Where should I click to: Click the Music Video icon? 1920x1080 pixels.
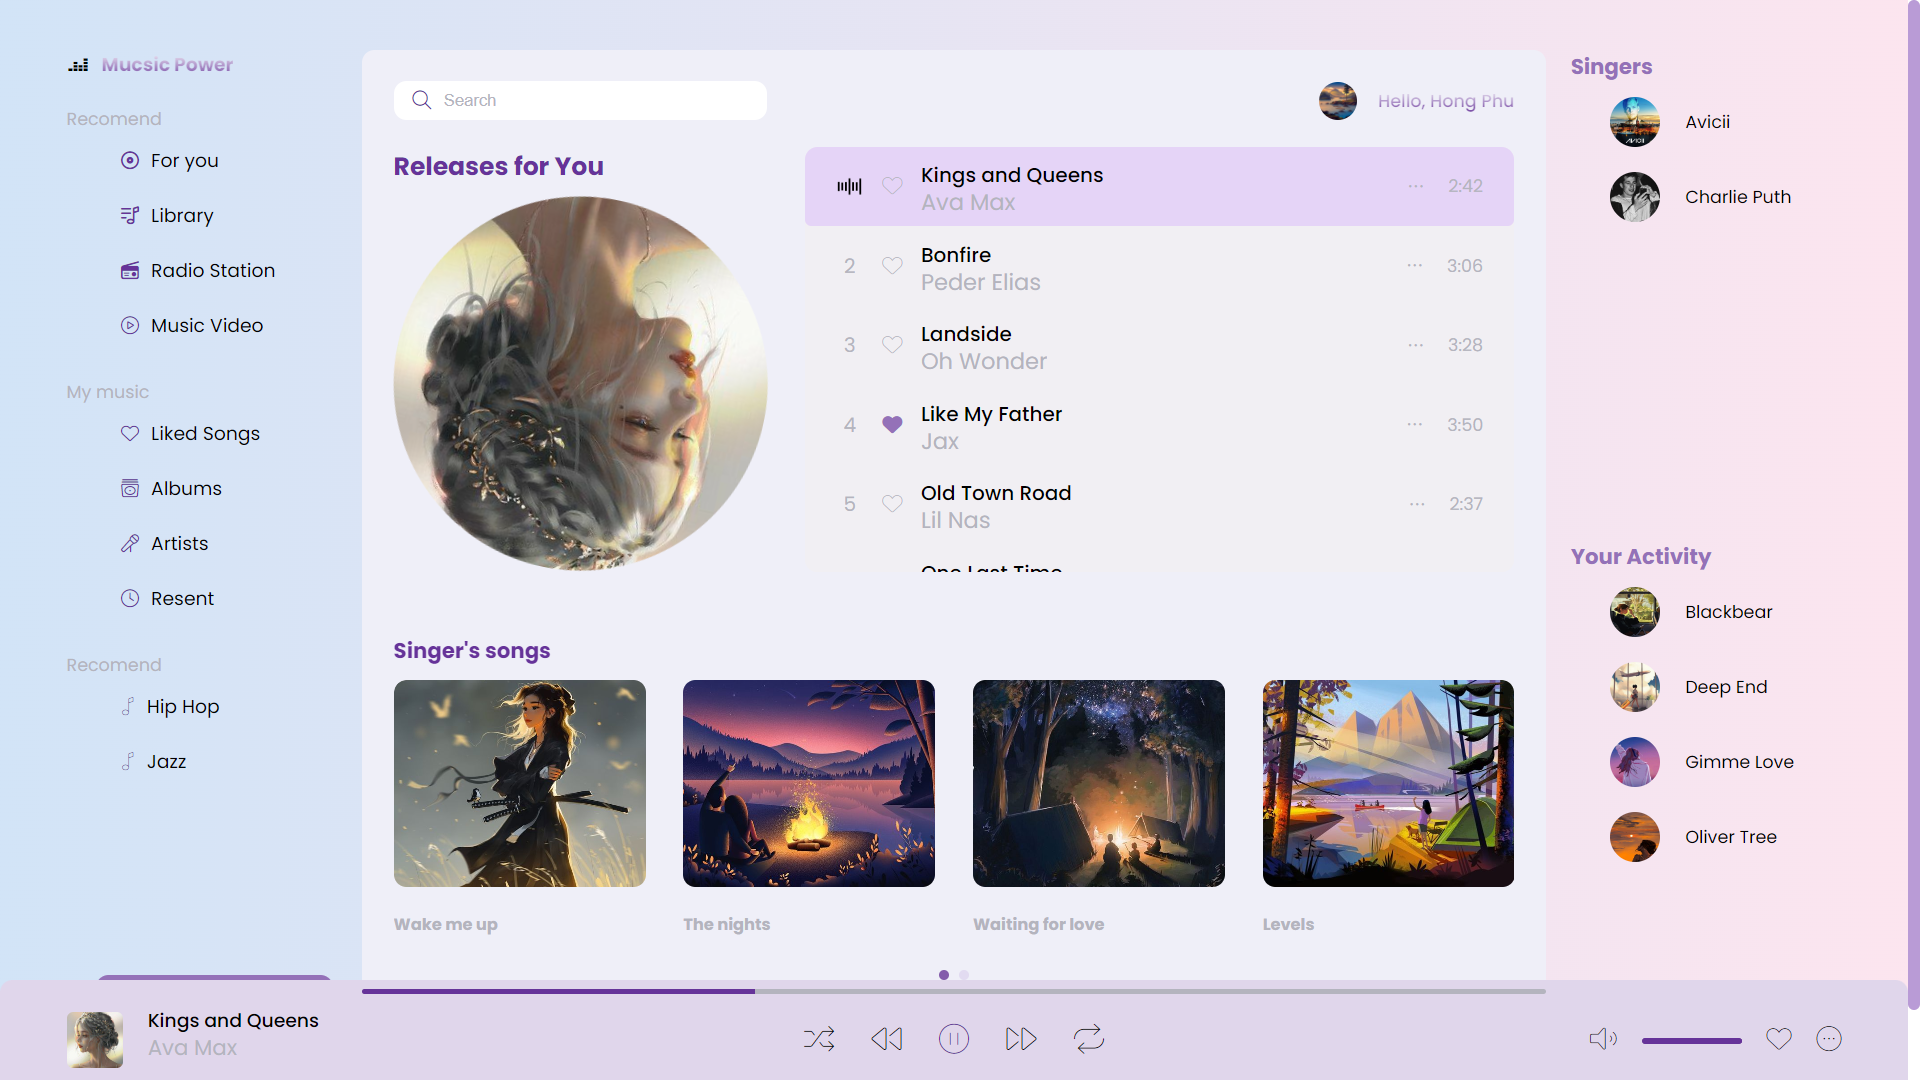coord(130,325)
